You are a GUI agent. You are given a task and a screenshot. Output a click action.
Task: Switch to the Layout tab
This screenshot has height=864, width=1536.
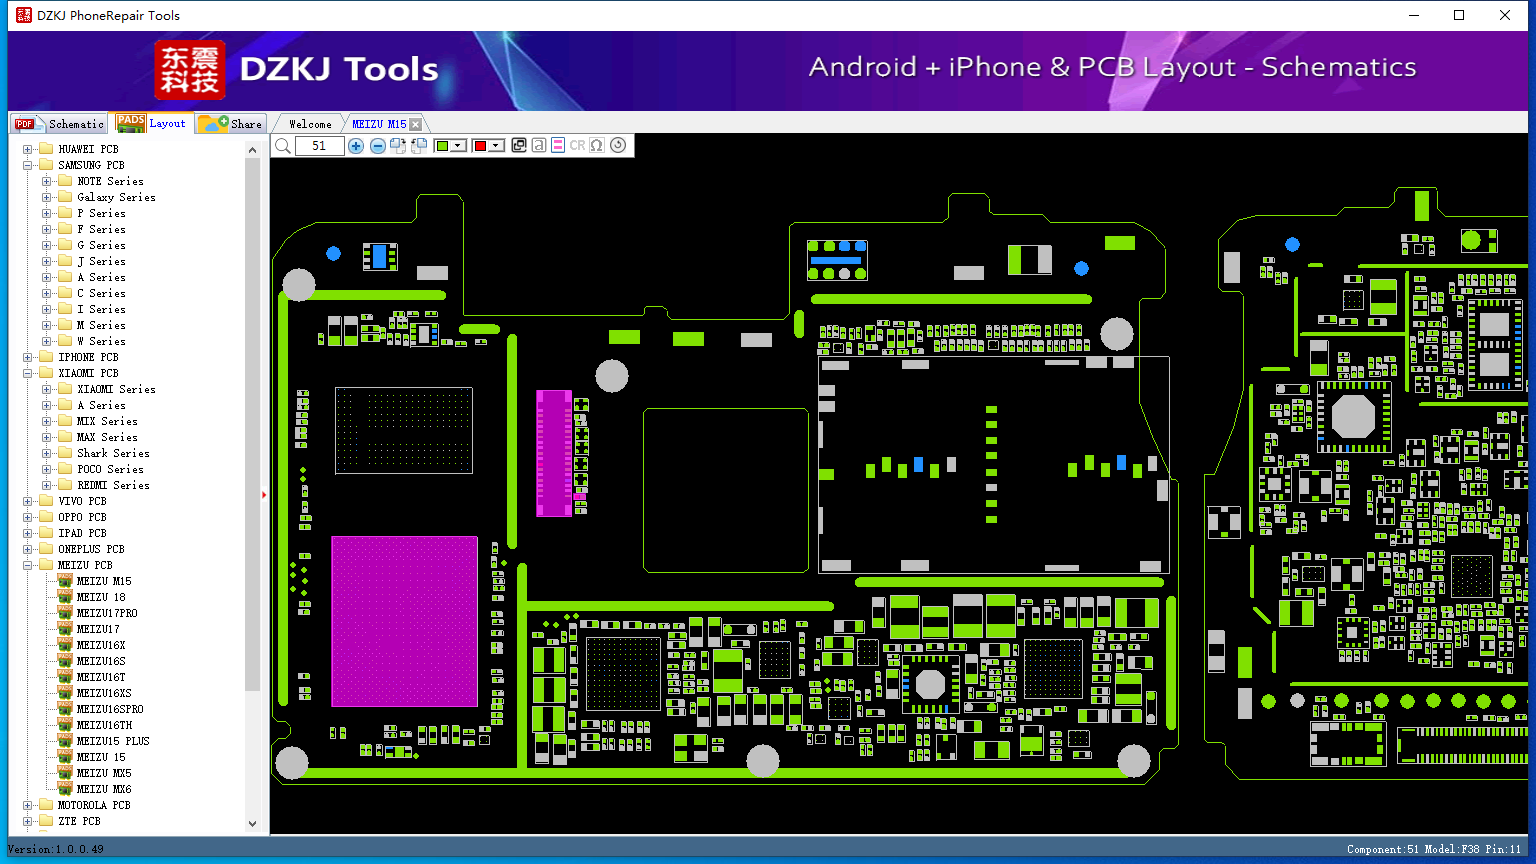(x=151, y=123)
